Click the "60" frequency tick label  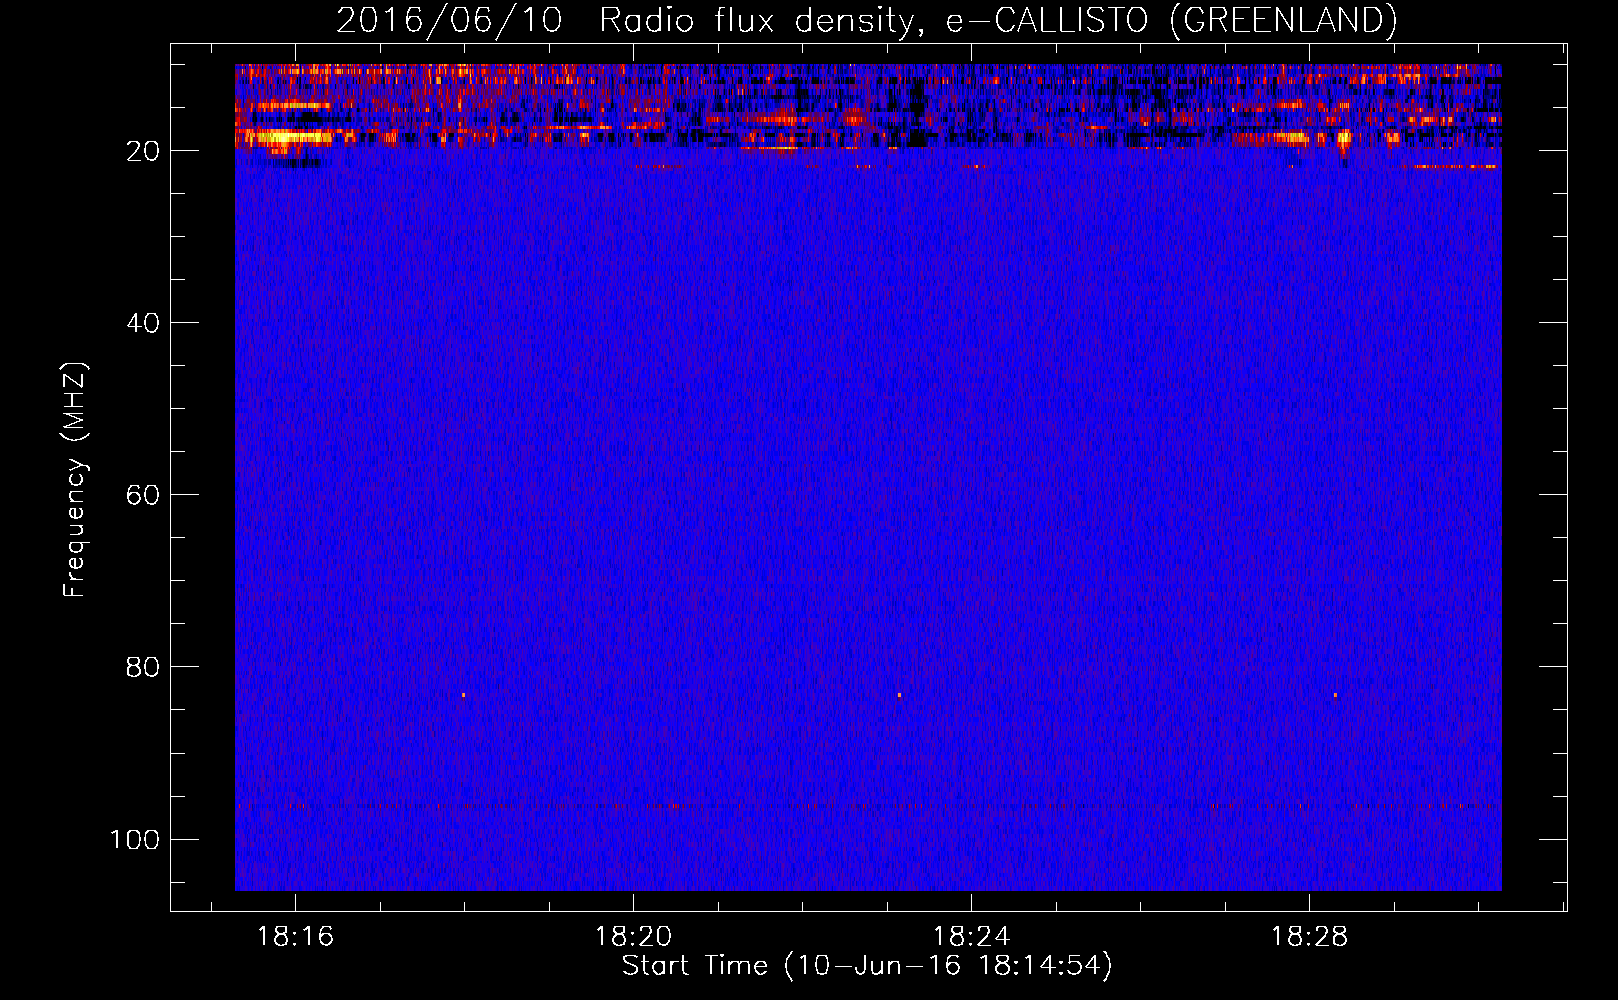143,495
